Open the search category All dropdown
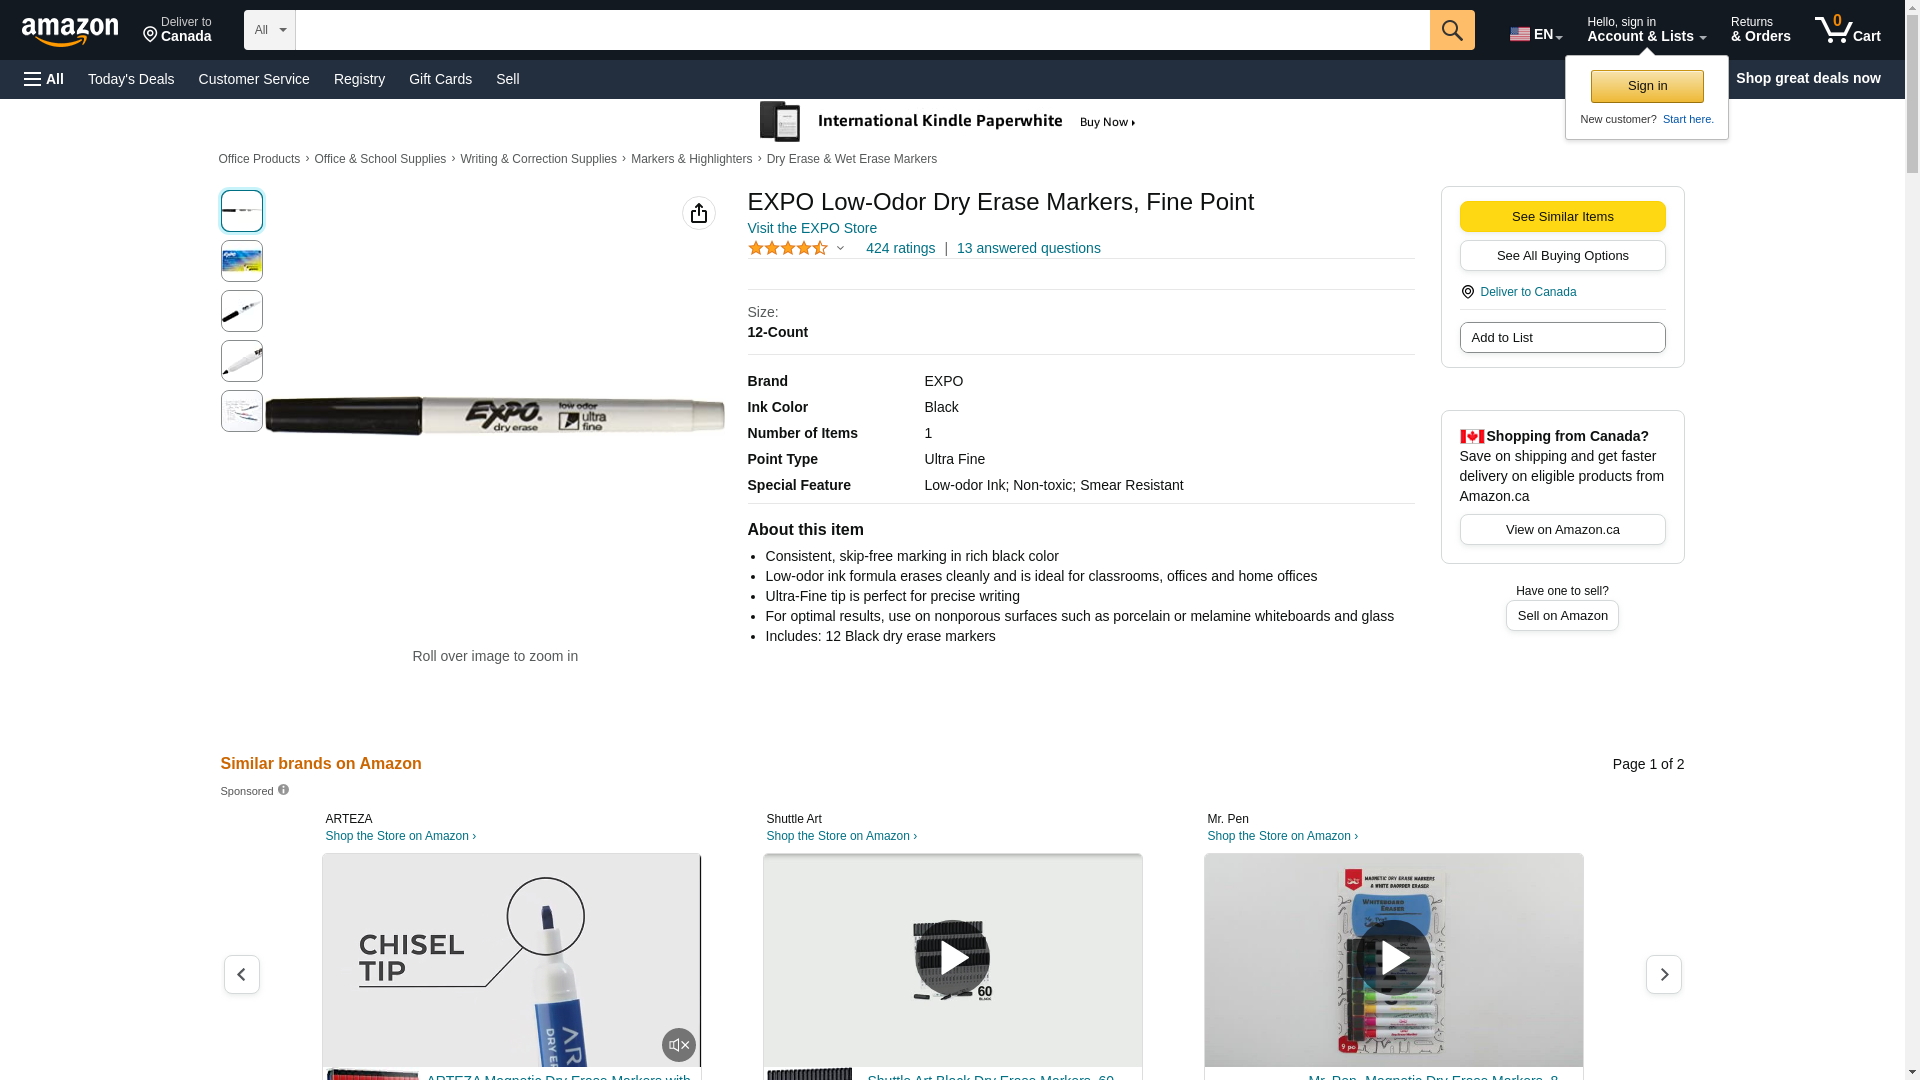 pos(270,30)
